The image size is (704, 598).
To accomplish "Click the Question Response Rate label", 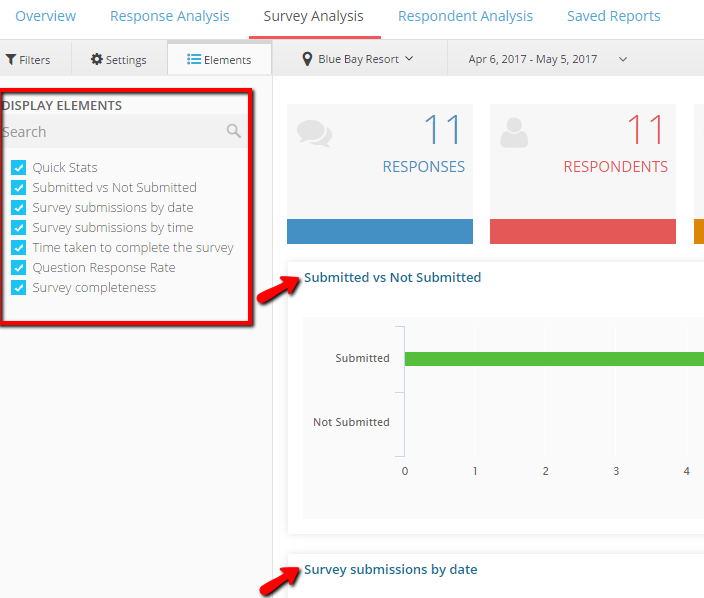I will point(104,268).
